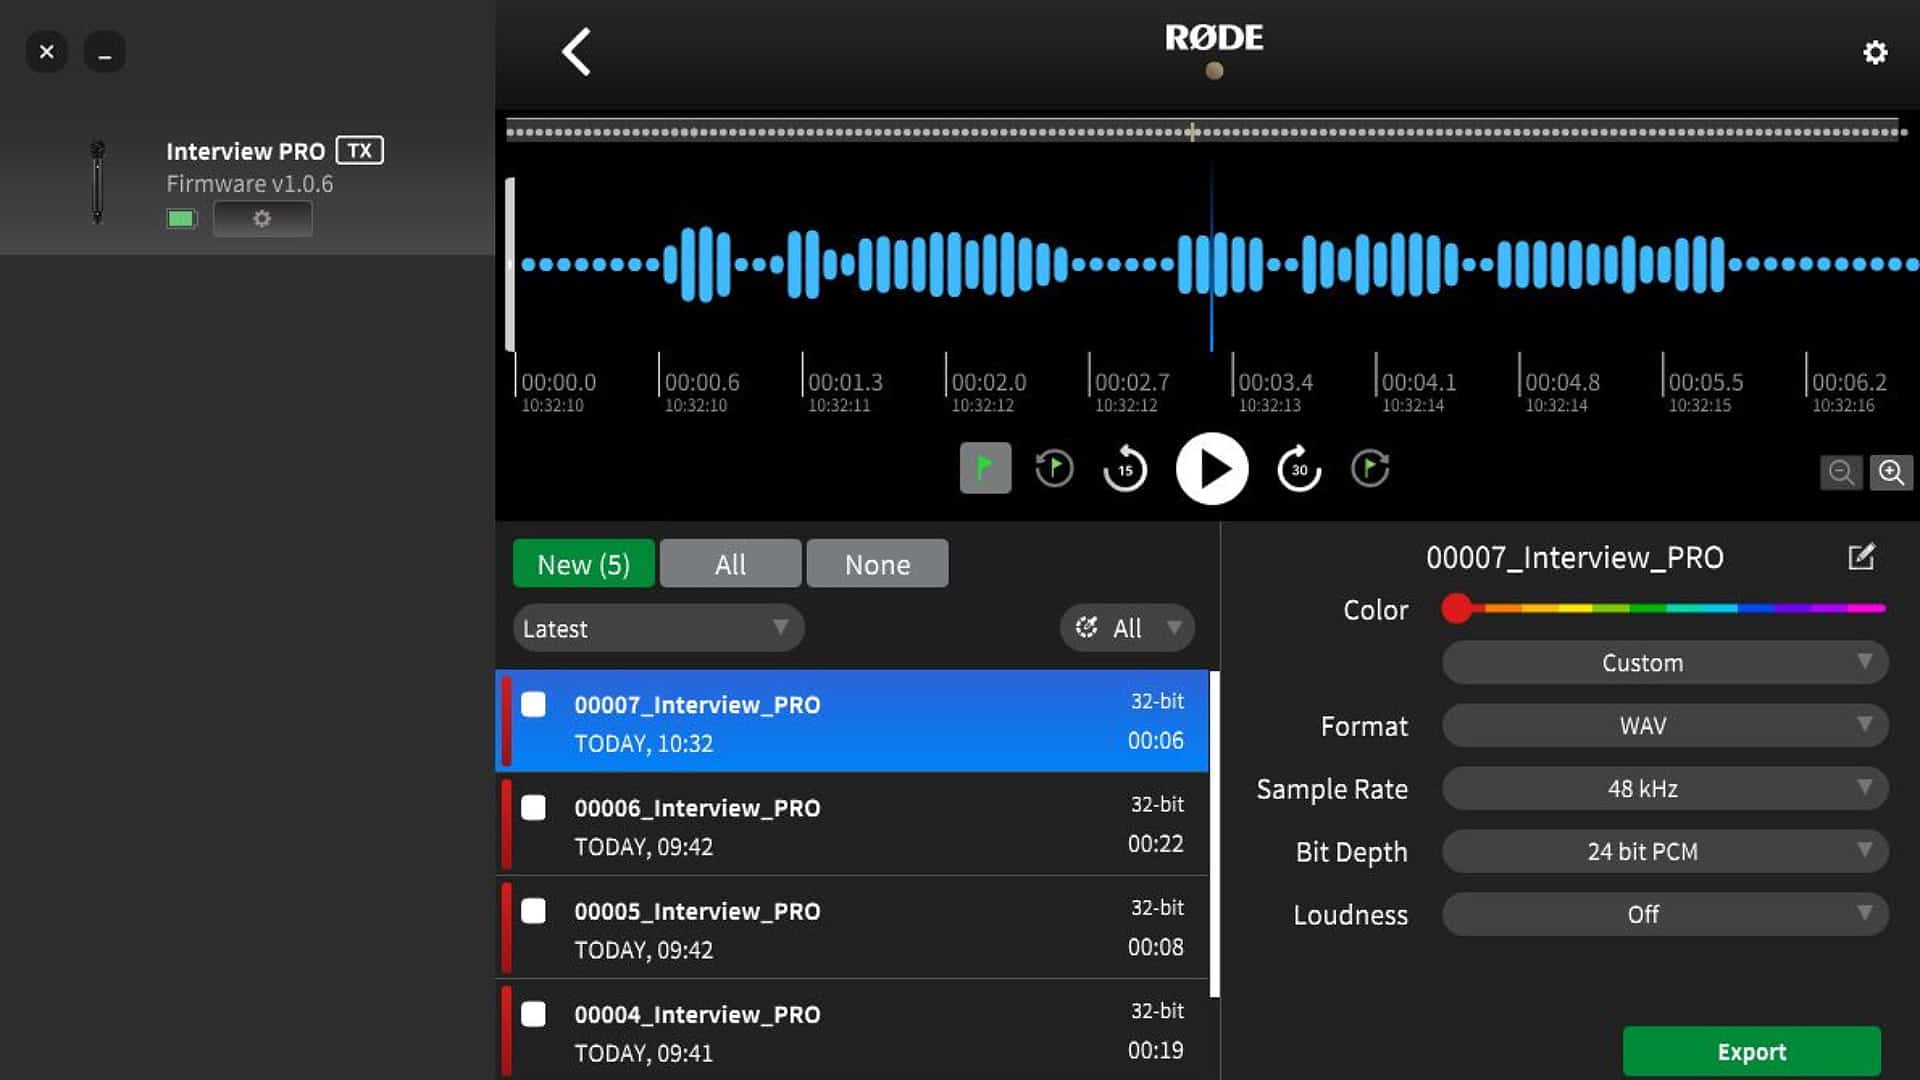Skip forward 30 seconds
Viewport: 1920px width, 1080px height.
click(x=1299, y=468)
